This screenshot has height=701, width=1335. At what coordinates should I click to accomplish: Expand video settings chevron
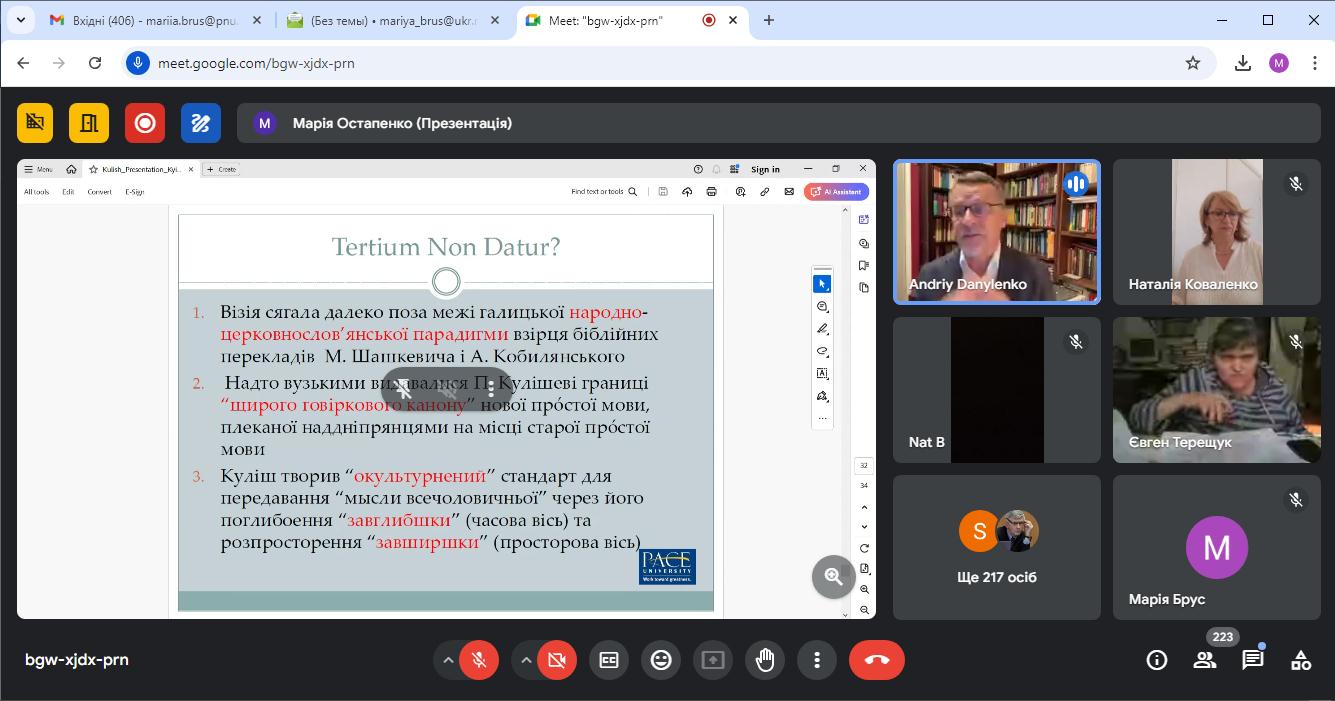525,660
